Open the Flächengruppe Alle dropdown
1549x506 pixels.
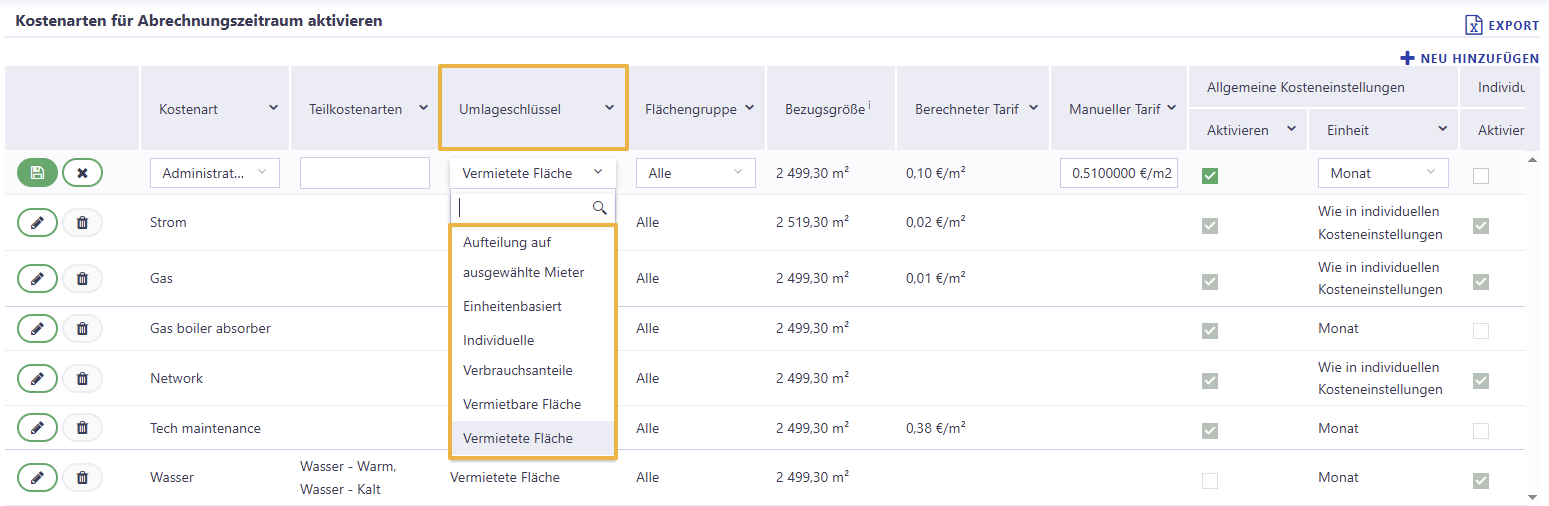click(x=696, y=173)
